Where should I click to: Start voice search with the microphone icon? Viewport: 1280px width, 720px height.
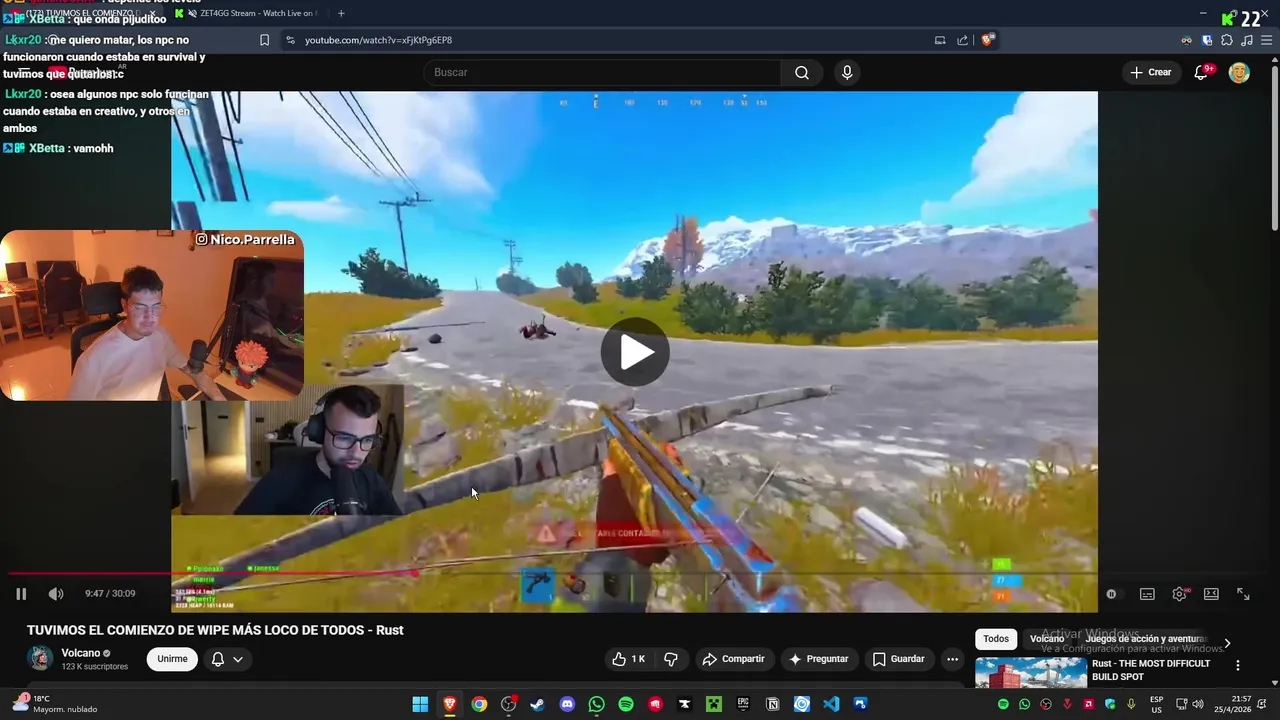click(x=847, y=72)
